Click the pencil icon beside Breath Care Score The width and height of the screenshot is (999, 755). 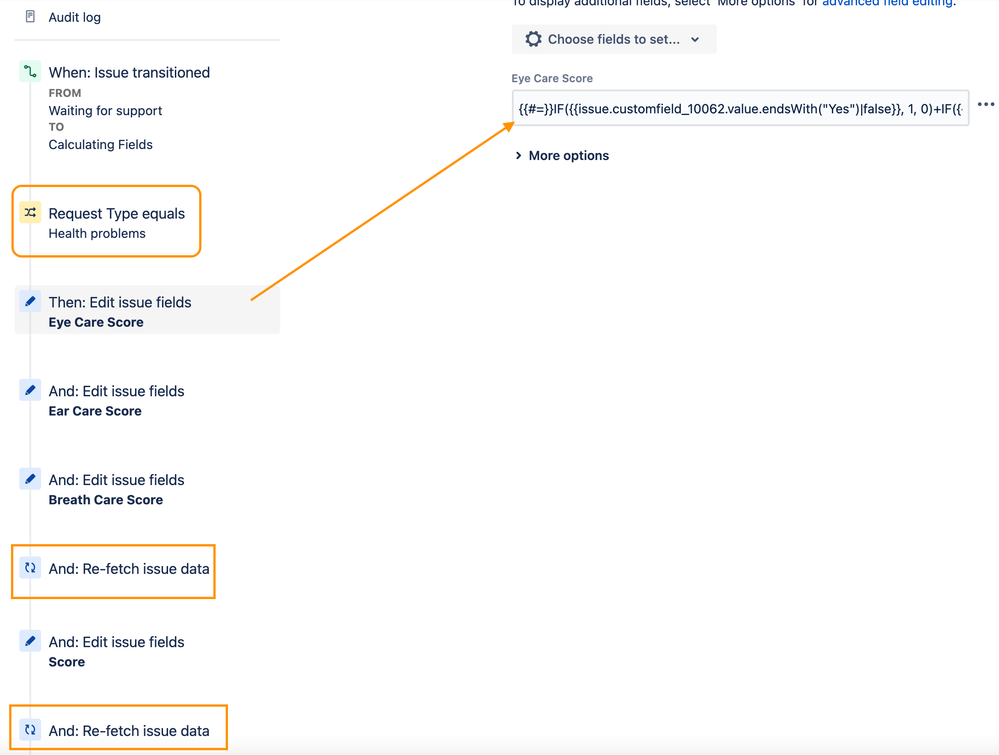point(30,479)
